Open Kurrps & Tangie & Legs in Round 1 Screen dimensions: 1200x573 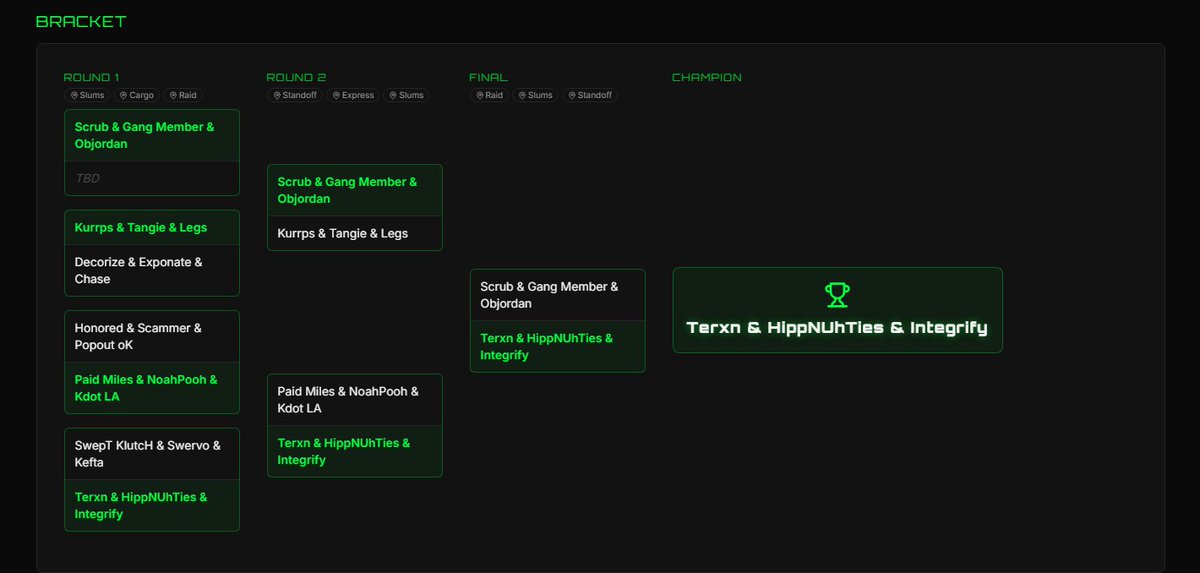pyautogui.click(x=152, y=227)
